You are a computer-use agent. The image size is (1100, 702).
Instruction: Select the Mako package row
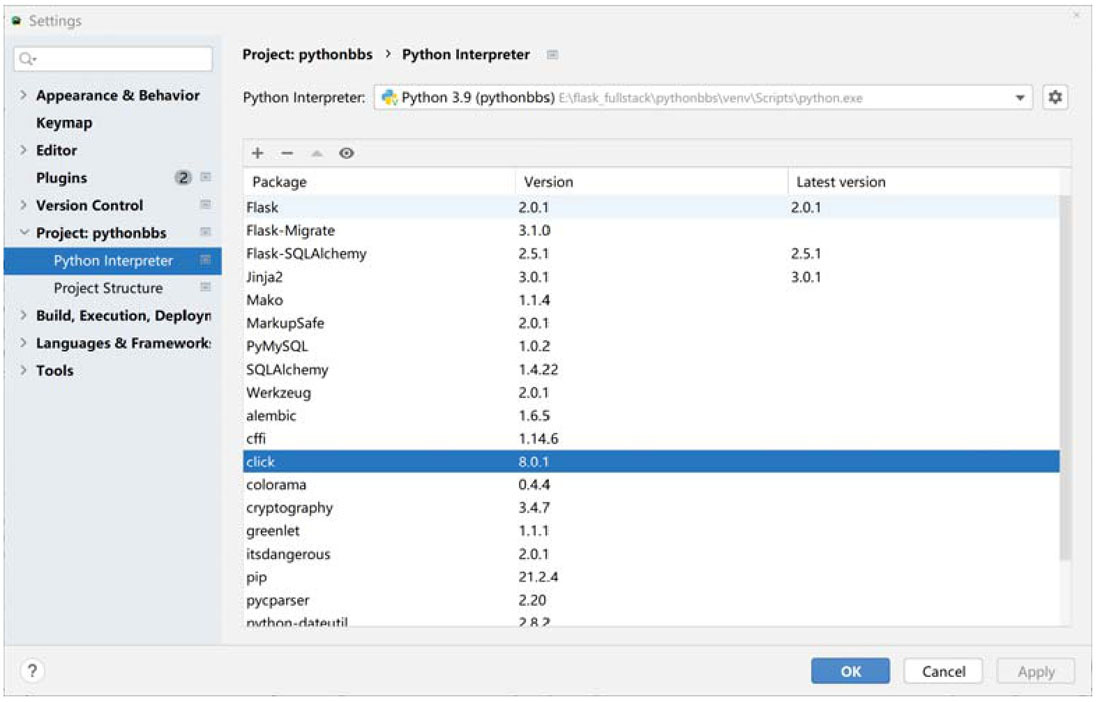click(x=652, y=300)
